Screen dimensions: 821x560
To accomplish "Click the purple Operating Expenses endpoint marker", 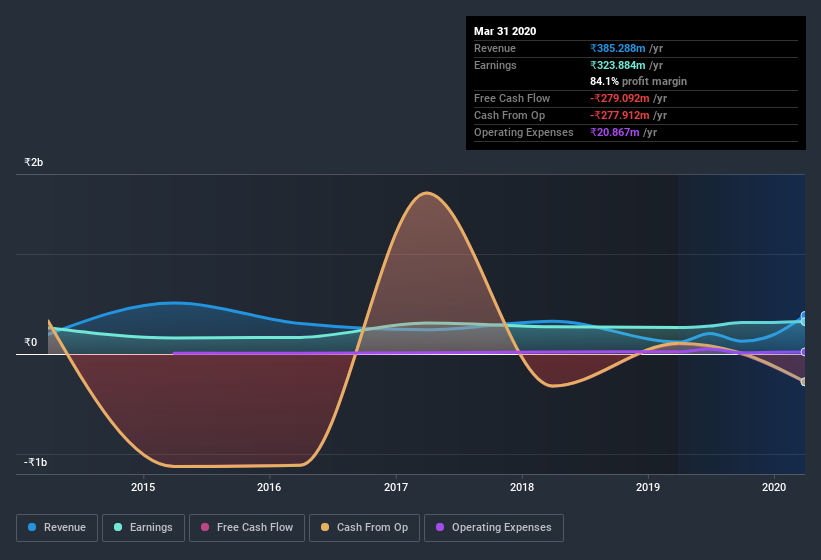I will tap(804, 352).
